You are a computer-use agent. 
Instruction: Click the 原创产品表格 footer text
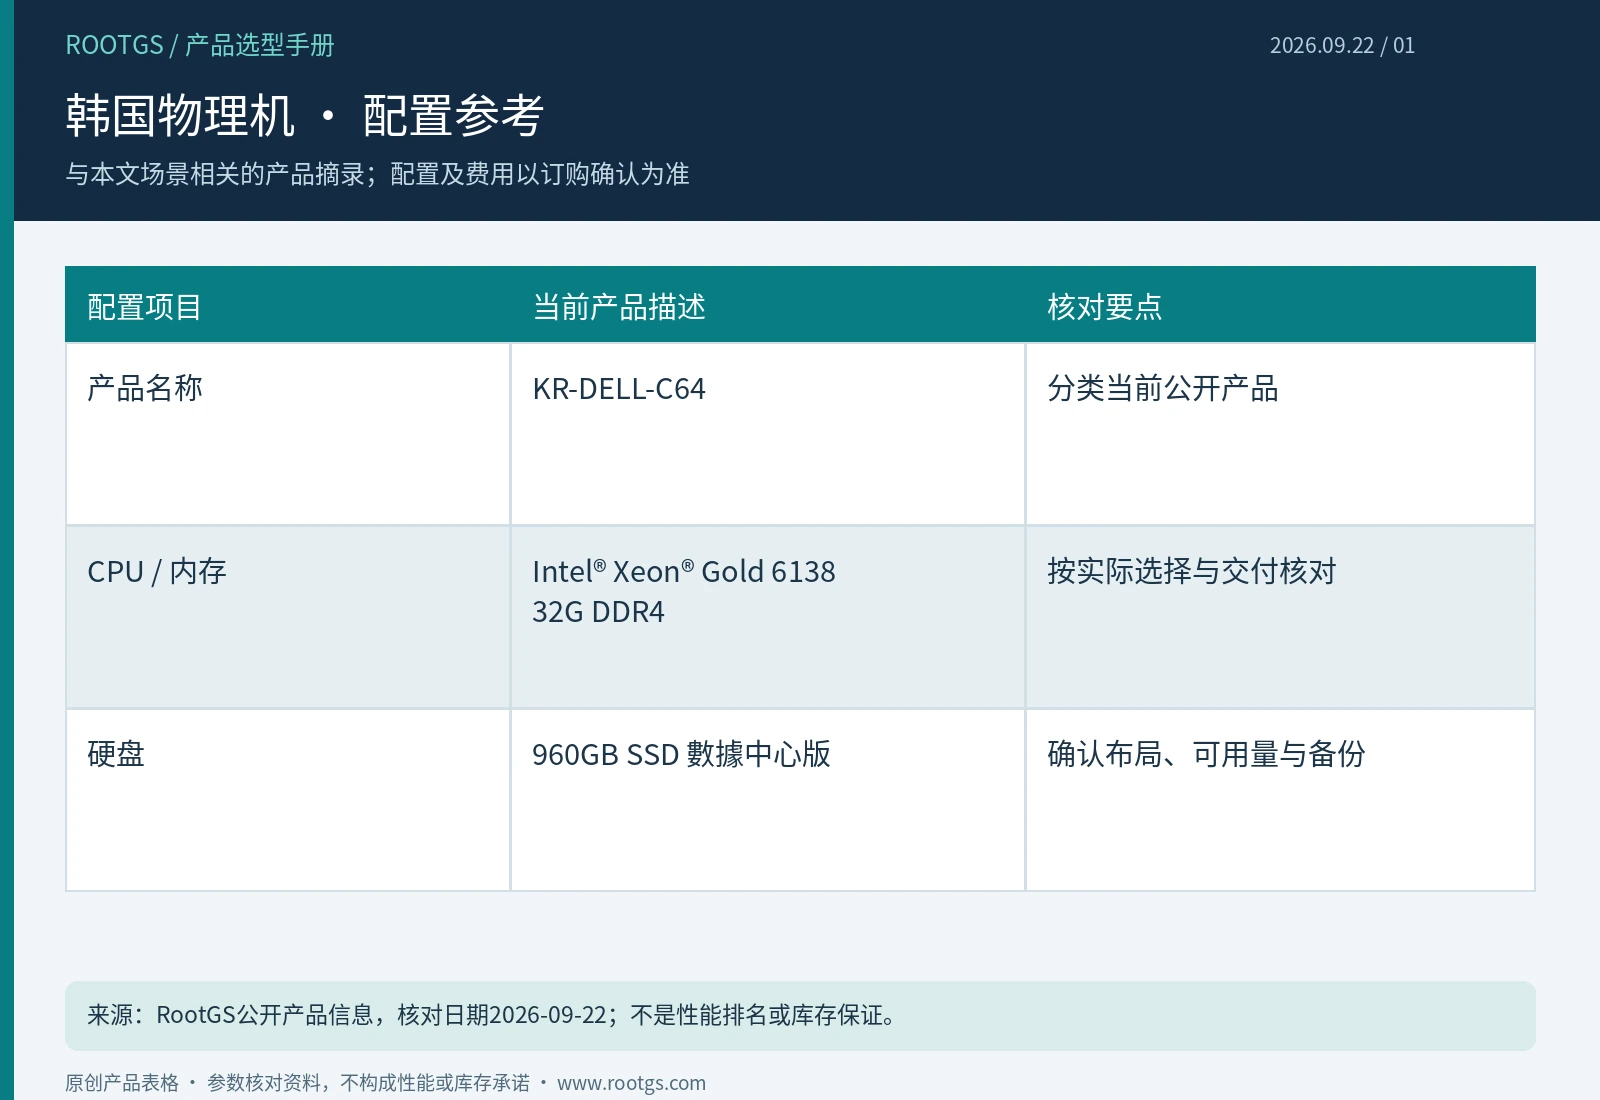[x=122, y=1083]
